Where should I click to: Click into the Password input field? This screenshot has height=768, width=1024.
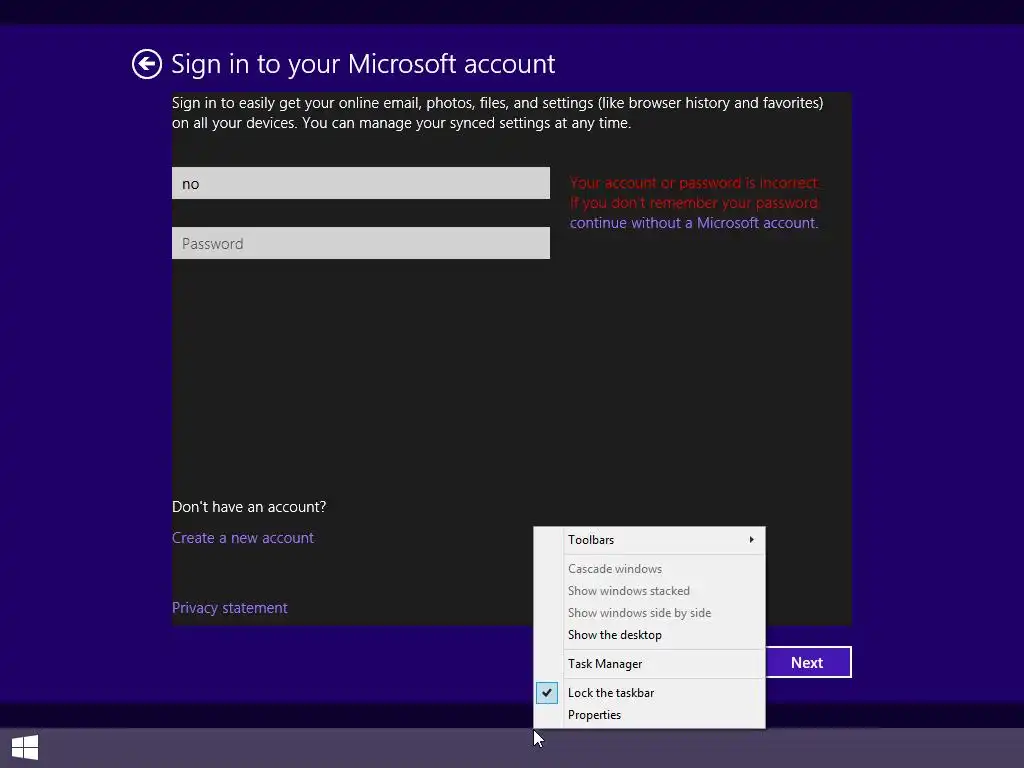point(360,243)
